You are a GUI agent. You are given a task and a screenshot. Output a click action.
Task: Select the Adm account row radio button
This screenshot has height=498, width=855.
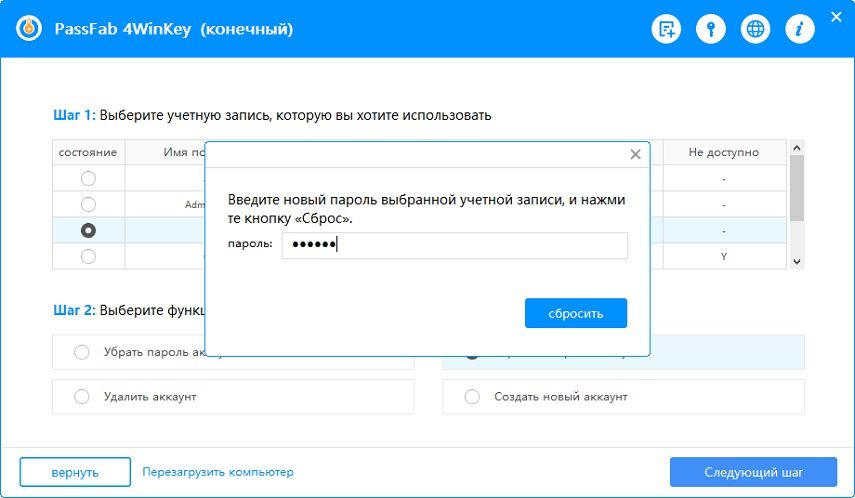(x=88, y=205)
